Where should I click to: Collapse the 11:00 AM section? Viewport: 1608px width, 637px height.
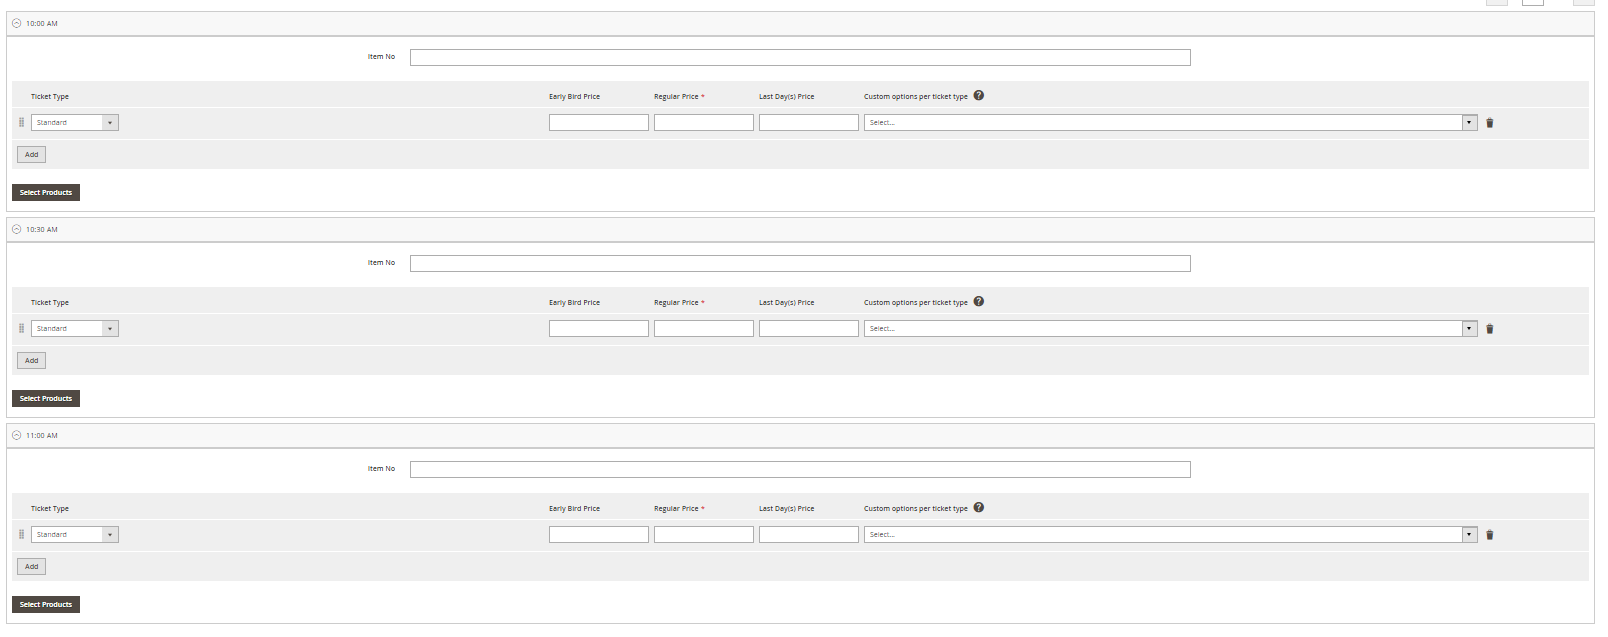pyautogui.click(x=17, y=435)
